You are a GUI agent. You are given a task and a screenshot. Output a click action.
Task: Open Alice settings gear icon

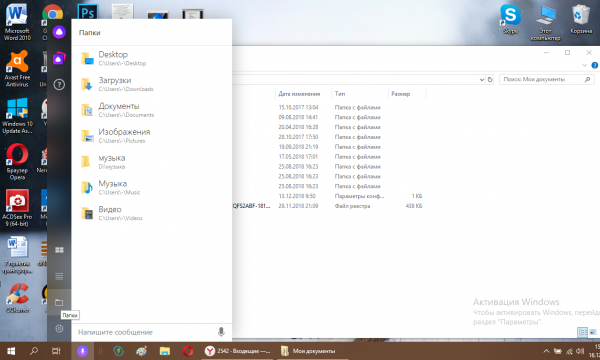(59, 329)
